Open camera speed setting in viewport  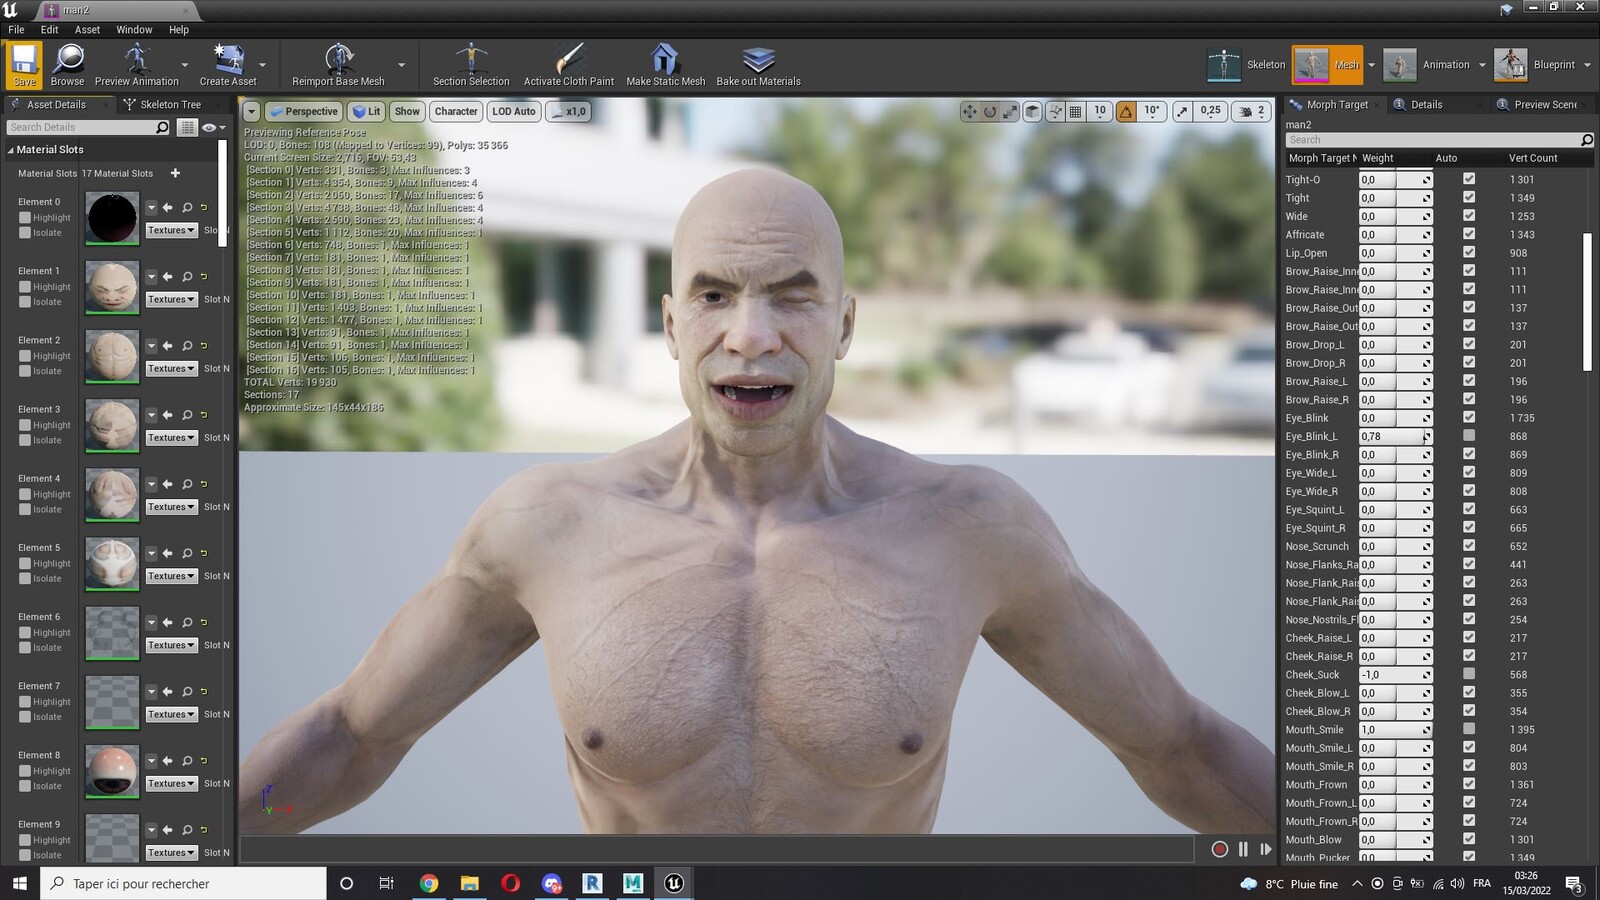click(1253, 111)
